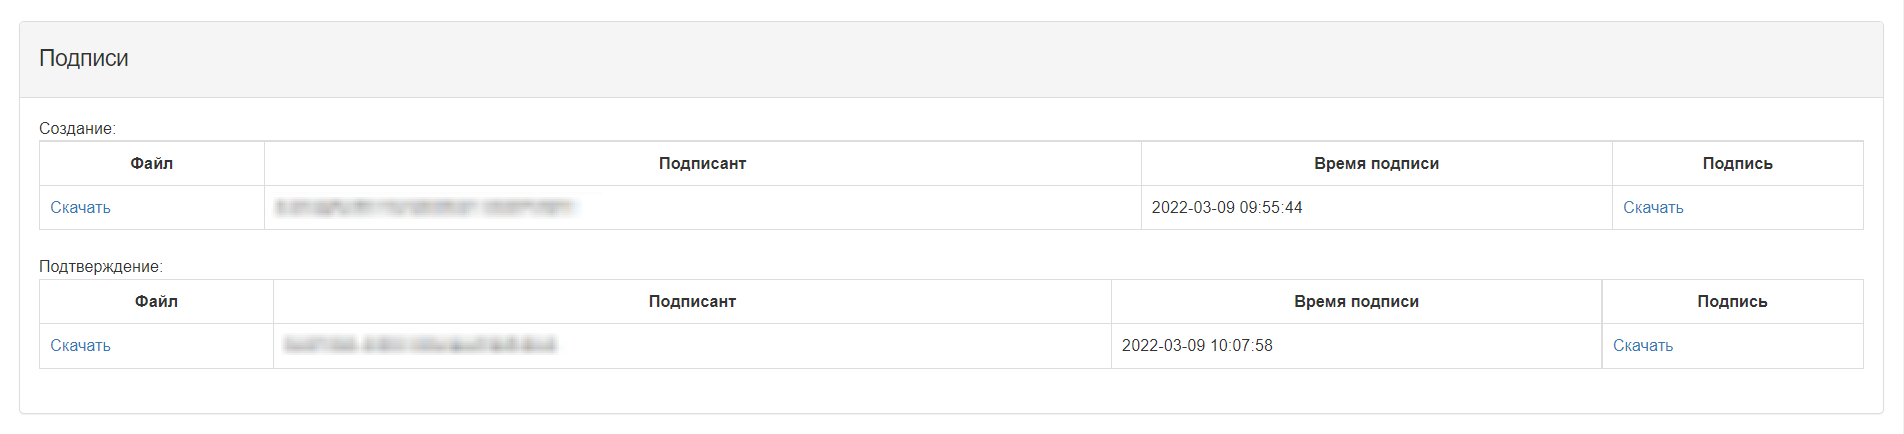Image resolution: width=1904 pixels, height=434 pixels.
Task: Click the blurred signer name in the Создание row
Action: [x=425, y=207]
